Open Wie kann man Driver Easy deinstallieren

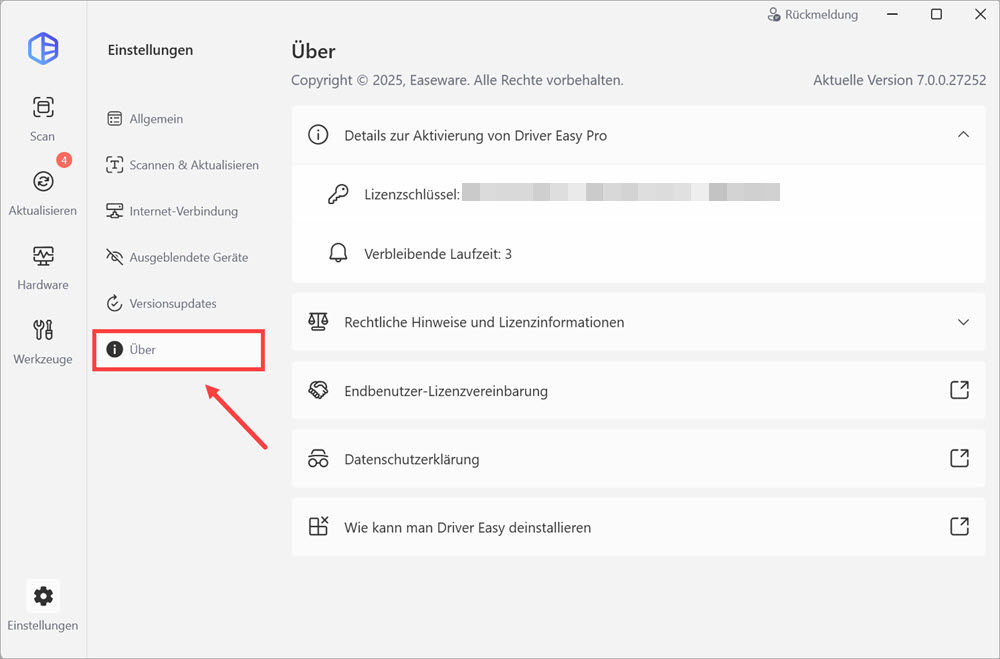pyautogui.click(x=467, y=528)
